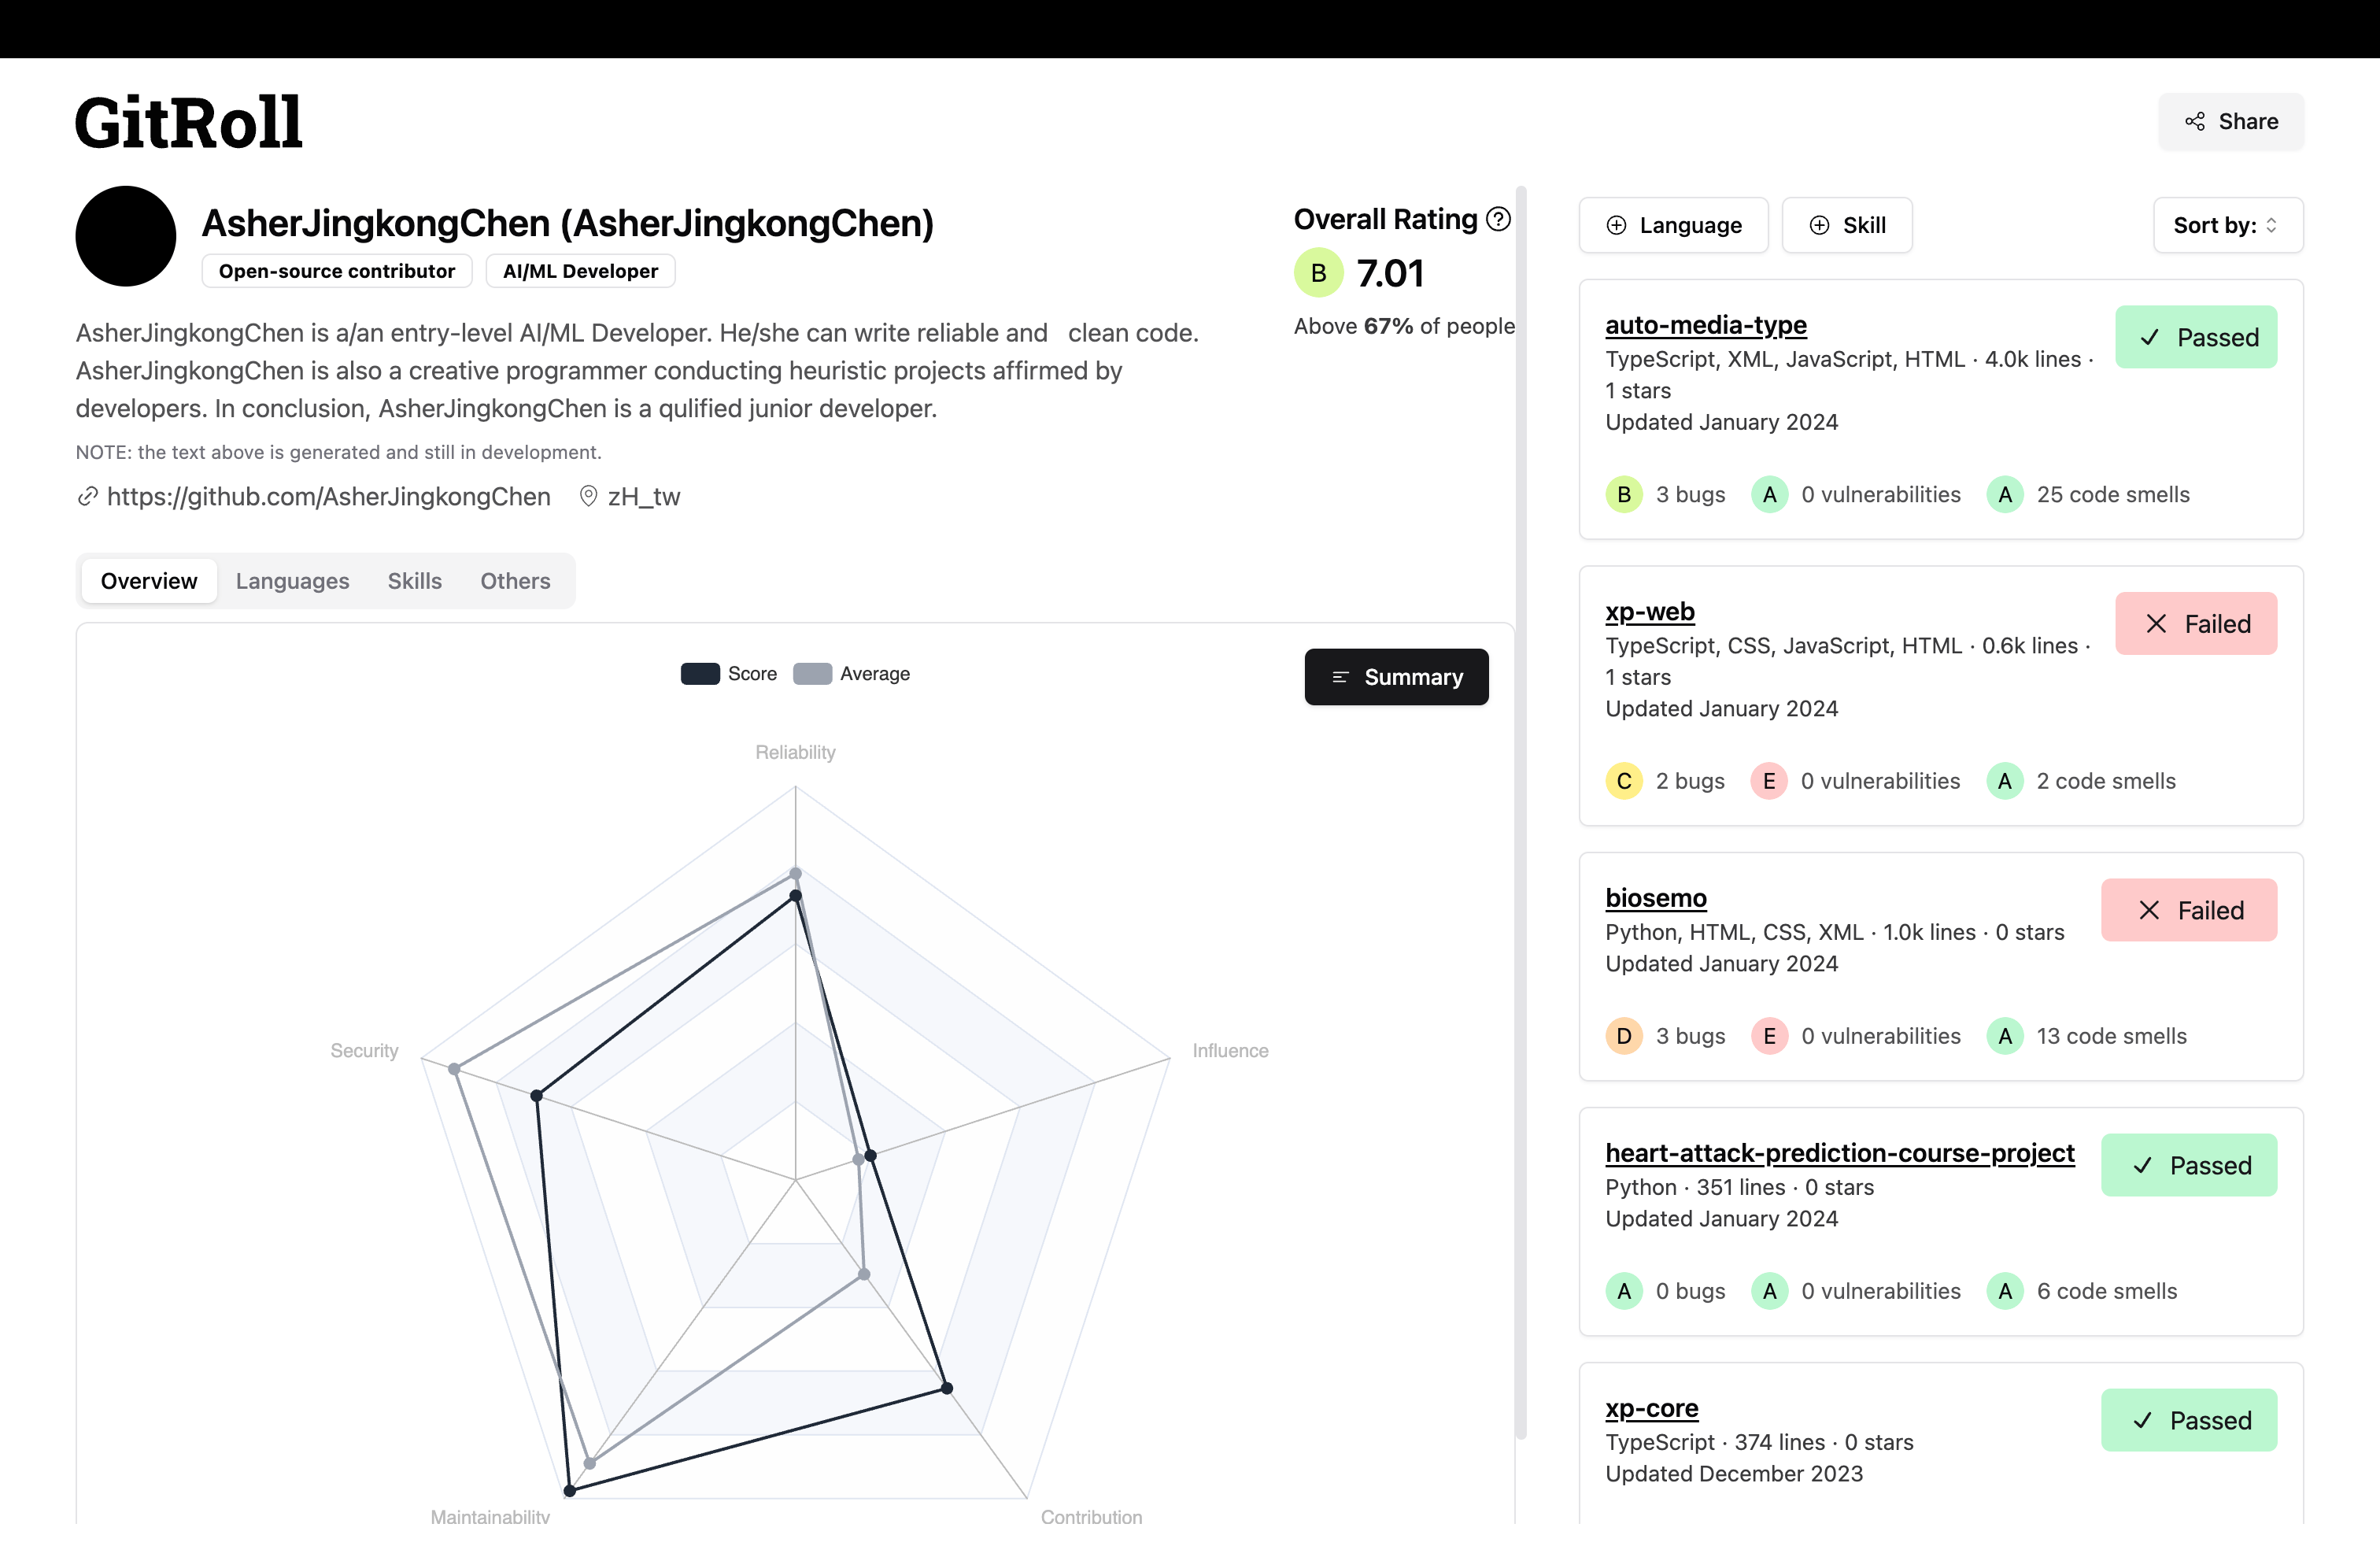Switch to the Skills tab
The image size is (2380, 1546).
414,581
